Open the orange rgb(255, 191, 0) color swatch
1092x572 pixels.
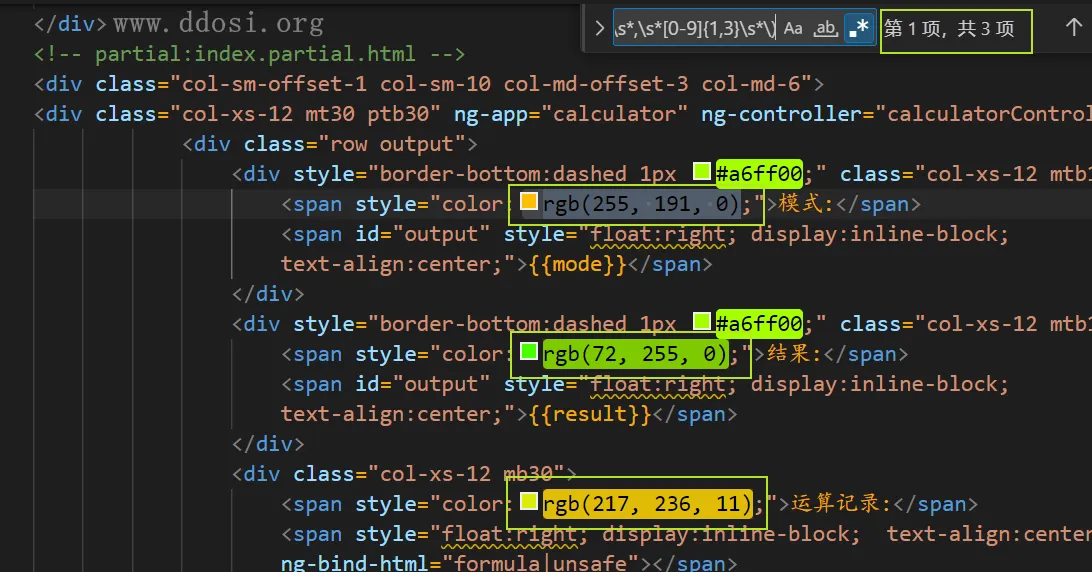tap(529, 204)
